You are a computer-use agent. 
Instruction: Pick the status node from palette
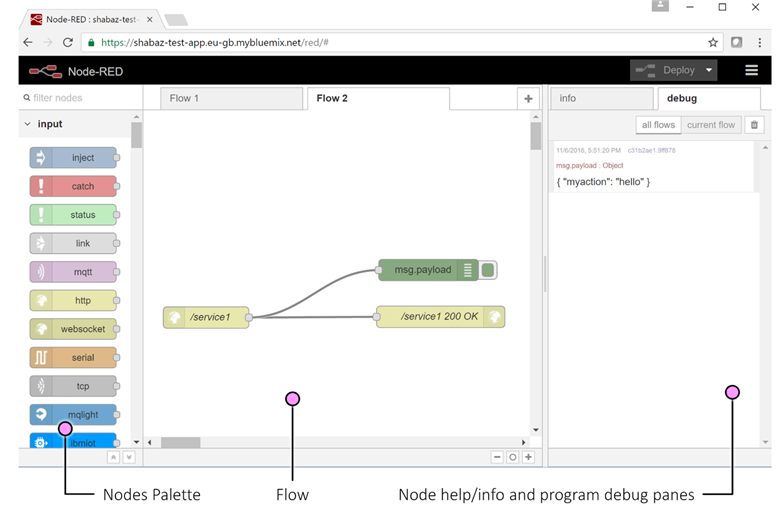click(x=73, y=214)
